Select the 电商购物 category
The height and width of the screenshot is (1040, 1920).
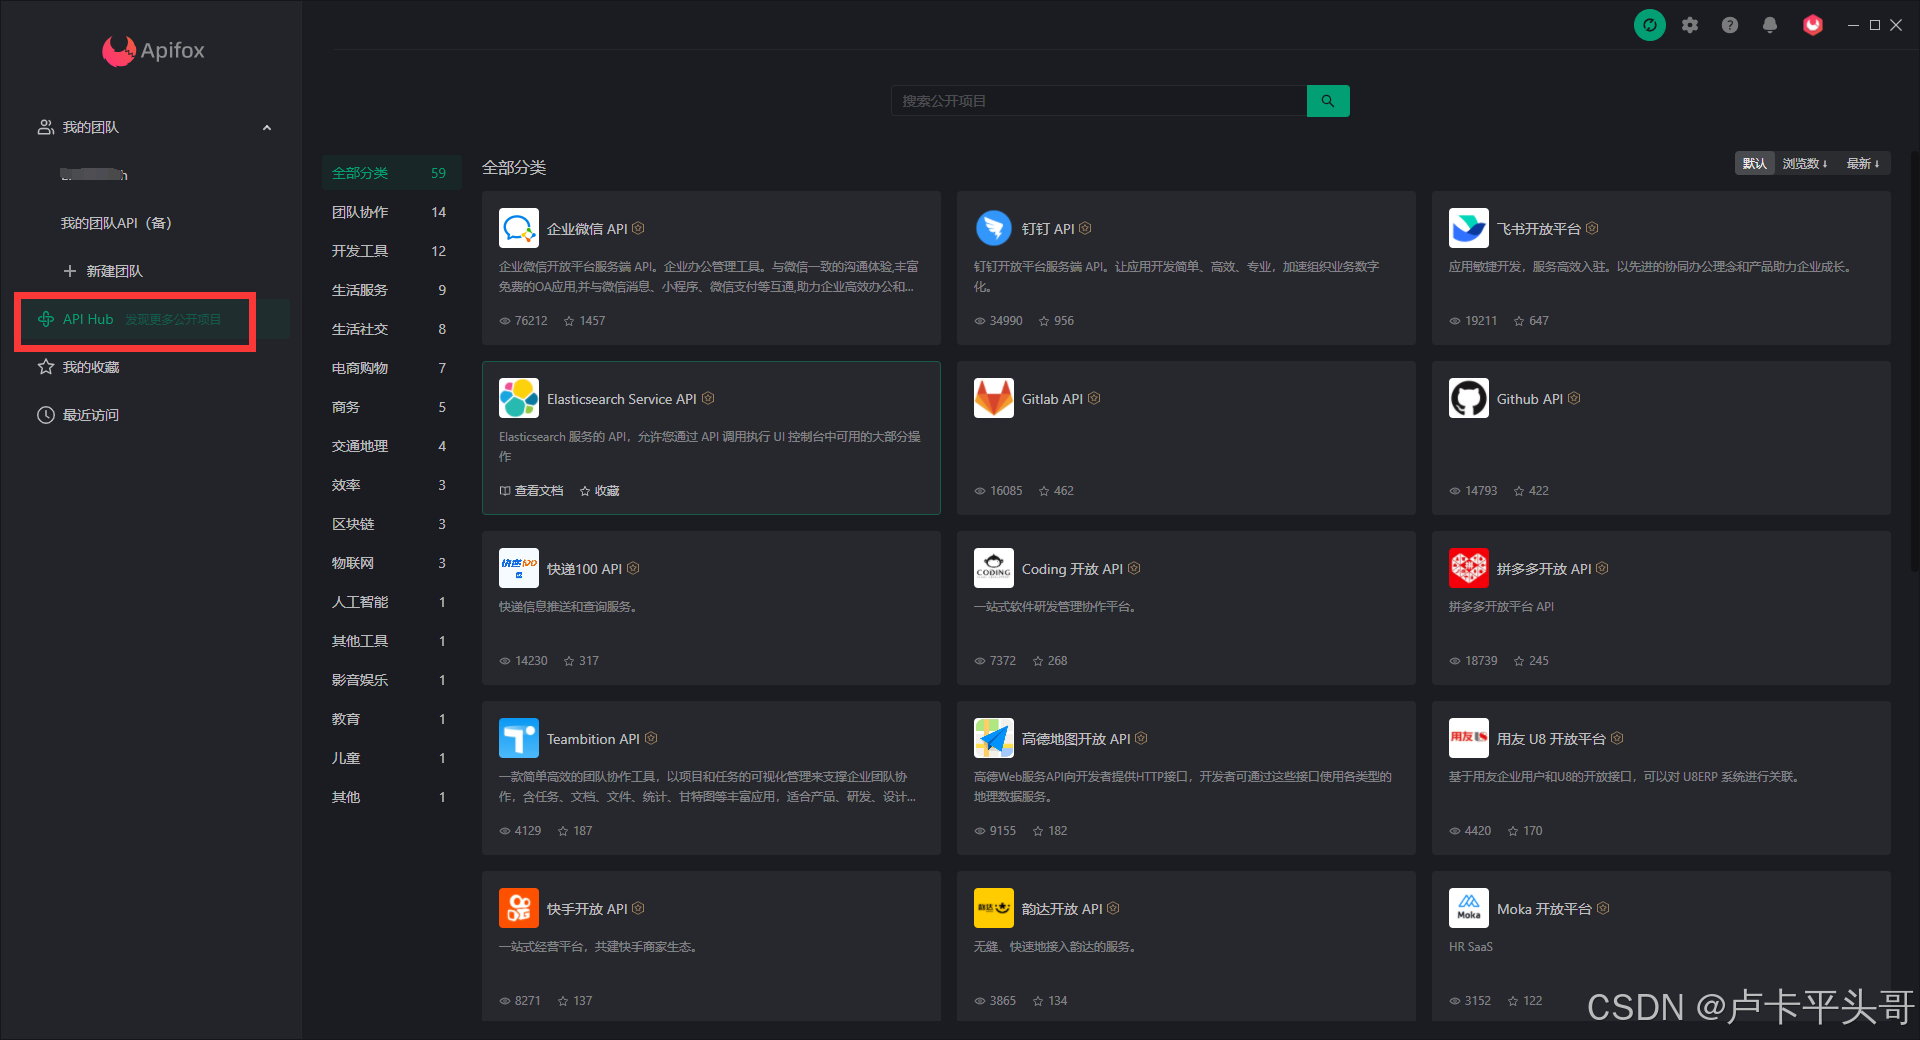[391, 368]
